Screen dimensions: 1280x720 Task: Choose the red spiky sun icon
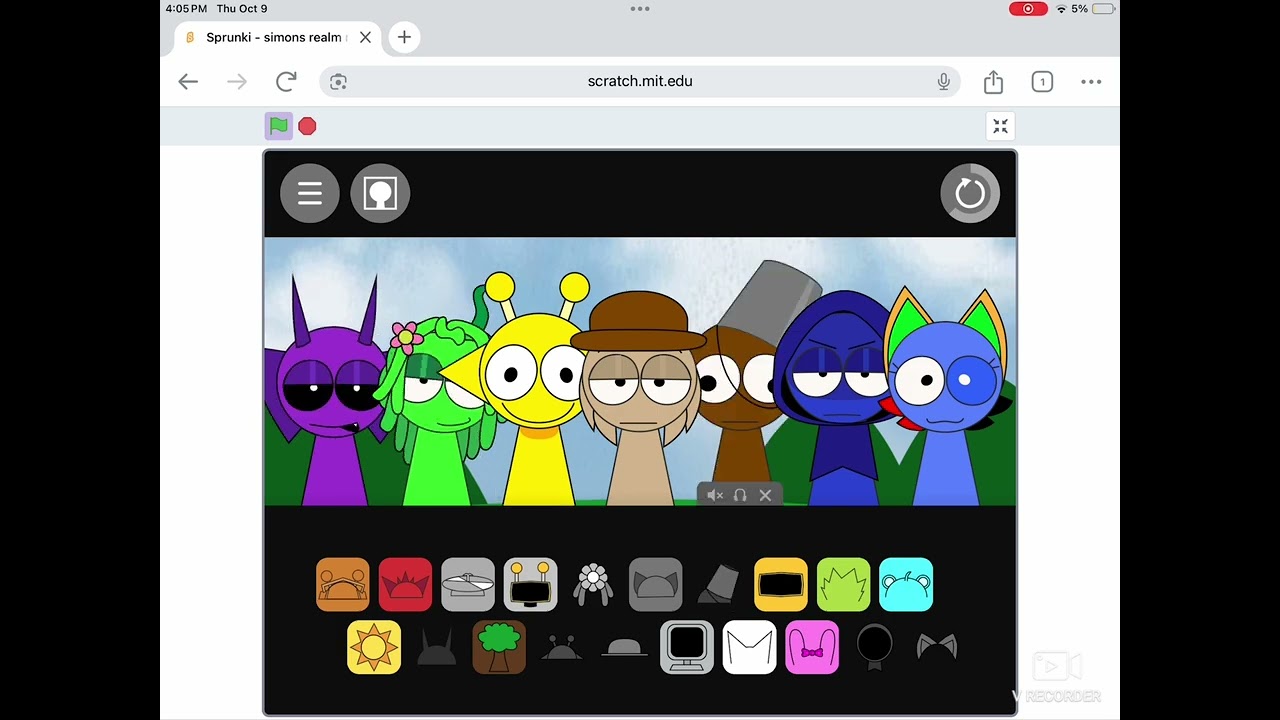click(x=405, y=584)
